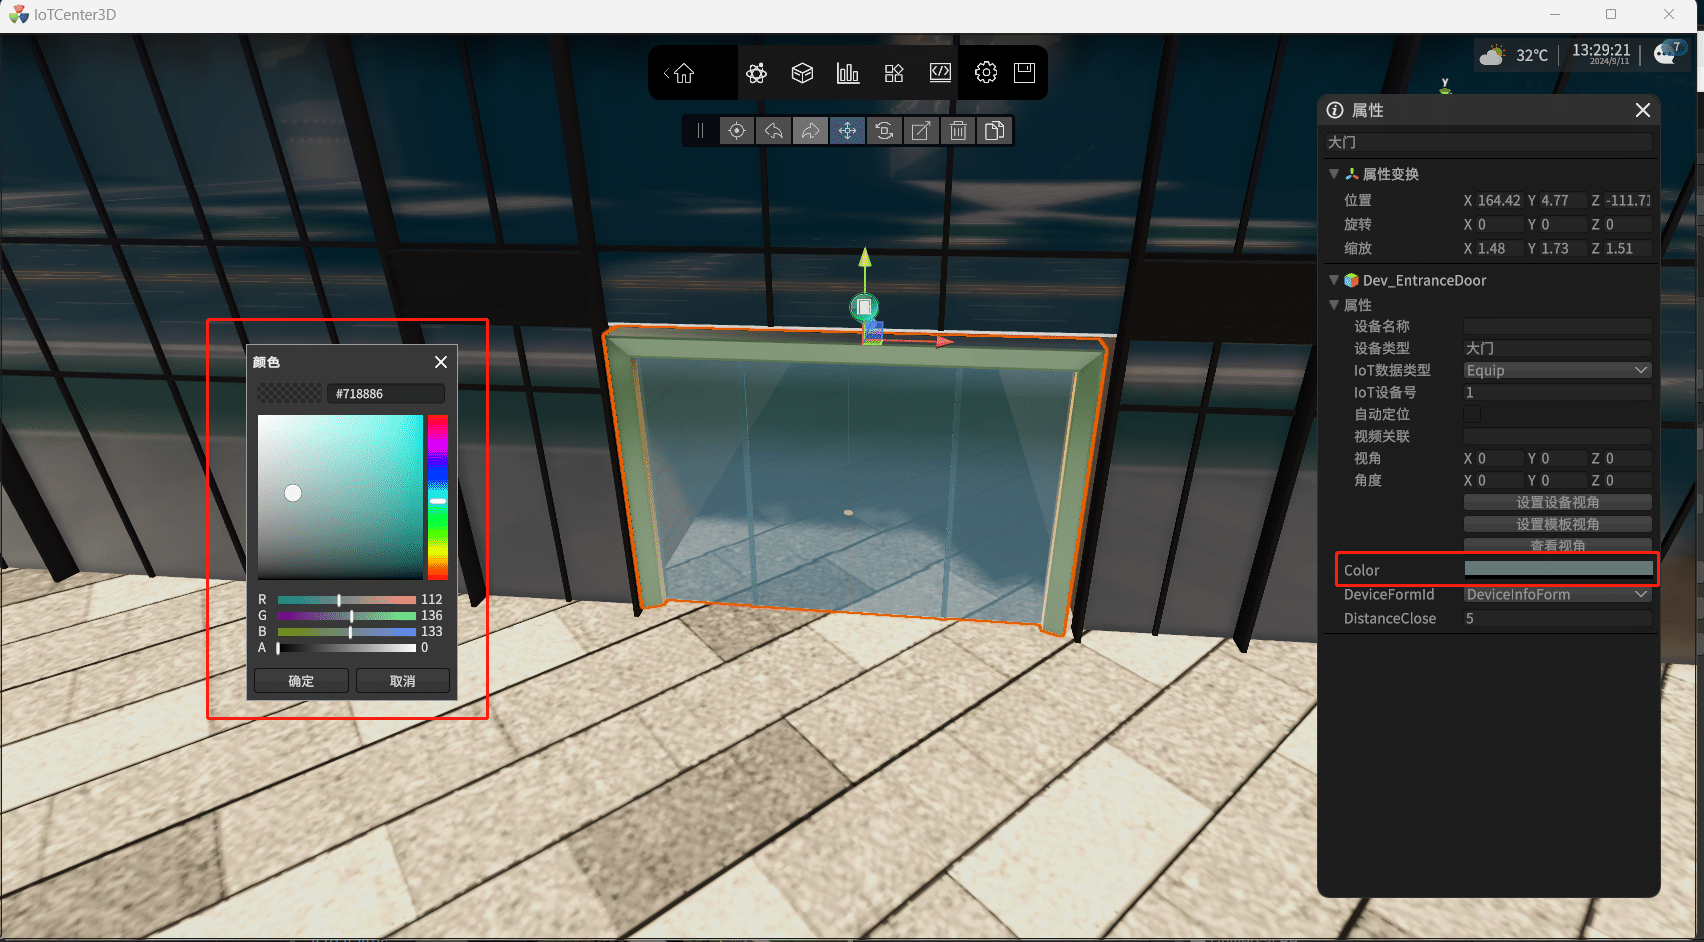The height and width of the screenshot is (942, 1704).
Task: Go back to the home screen
Action: coord(683,73)
